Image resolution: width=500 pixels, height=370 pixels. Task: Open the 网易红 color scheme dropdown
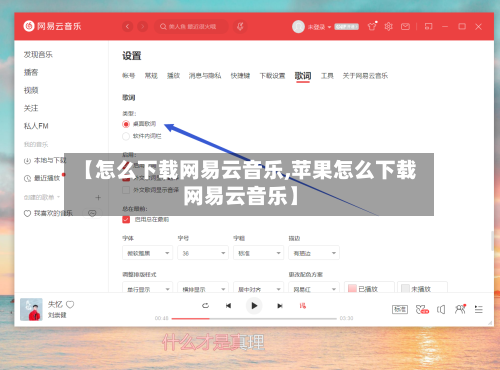(x=314, y=287)
